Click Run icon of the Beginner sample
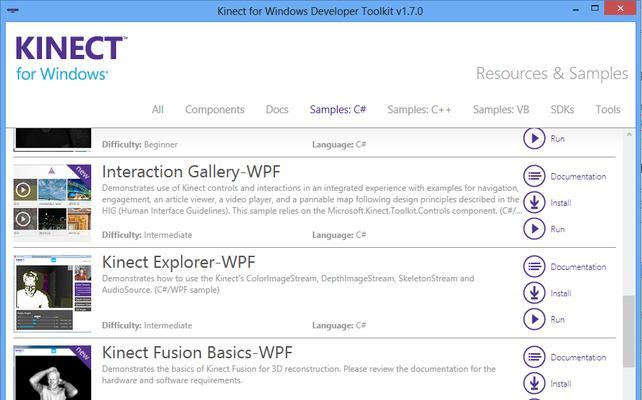Screen dimensions: 642x400 point(534,138)
